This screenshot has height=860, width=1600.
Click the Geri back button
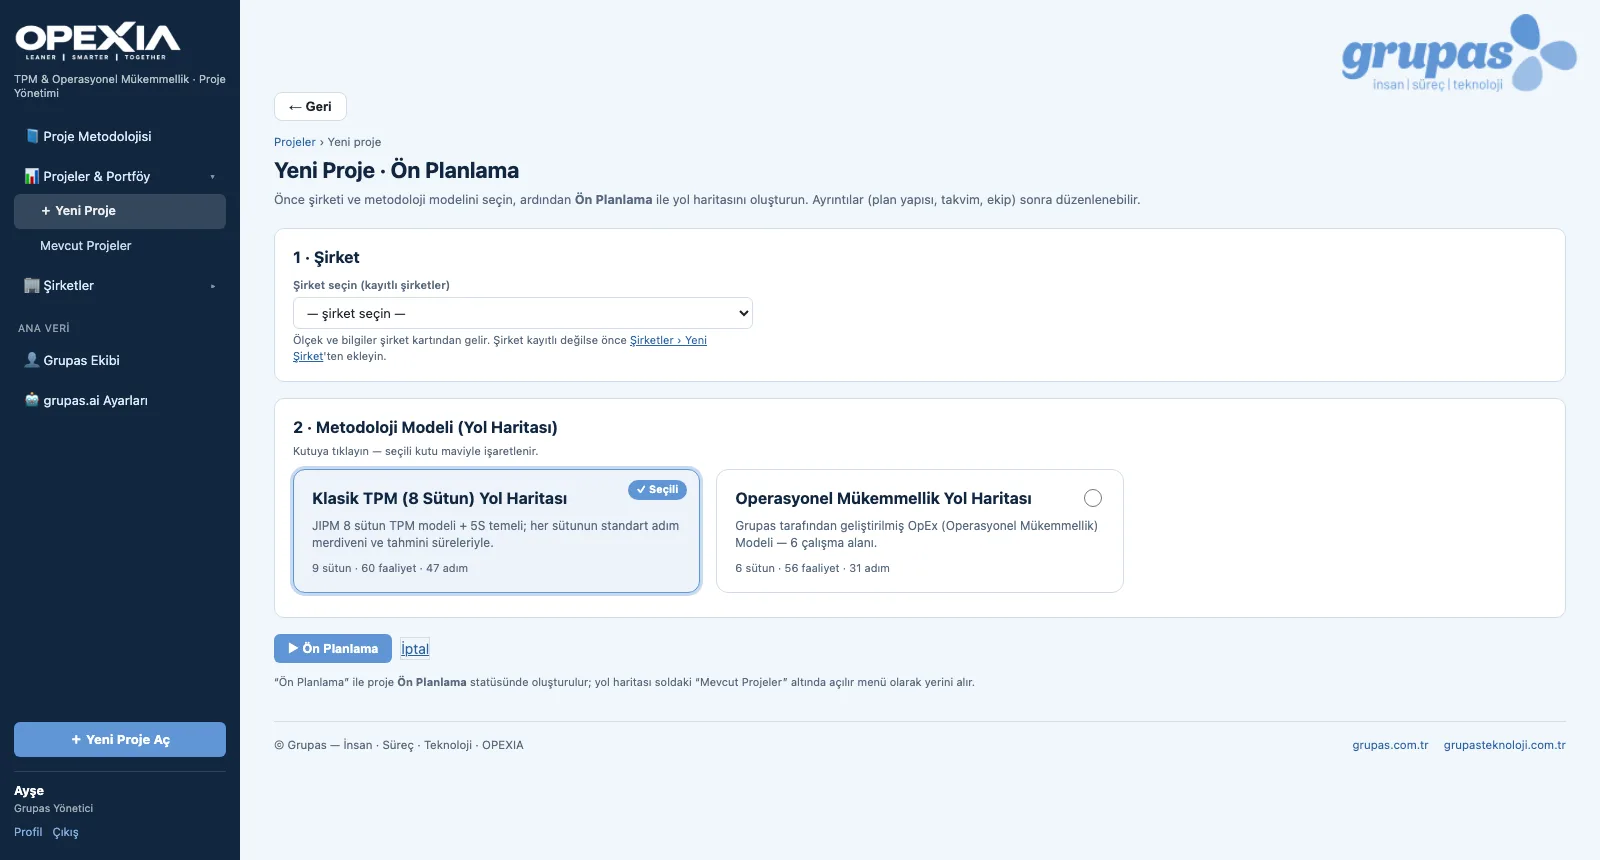point(310,107)
